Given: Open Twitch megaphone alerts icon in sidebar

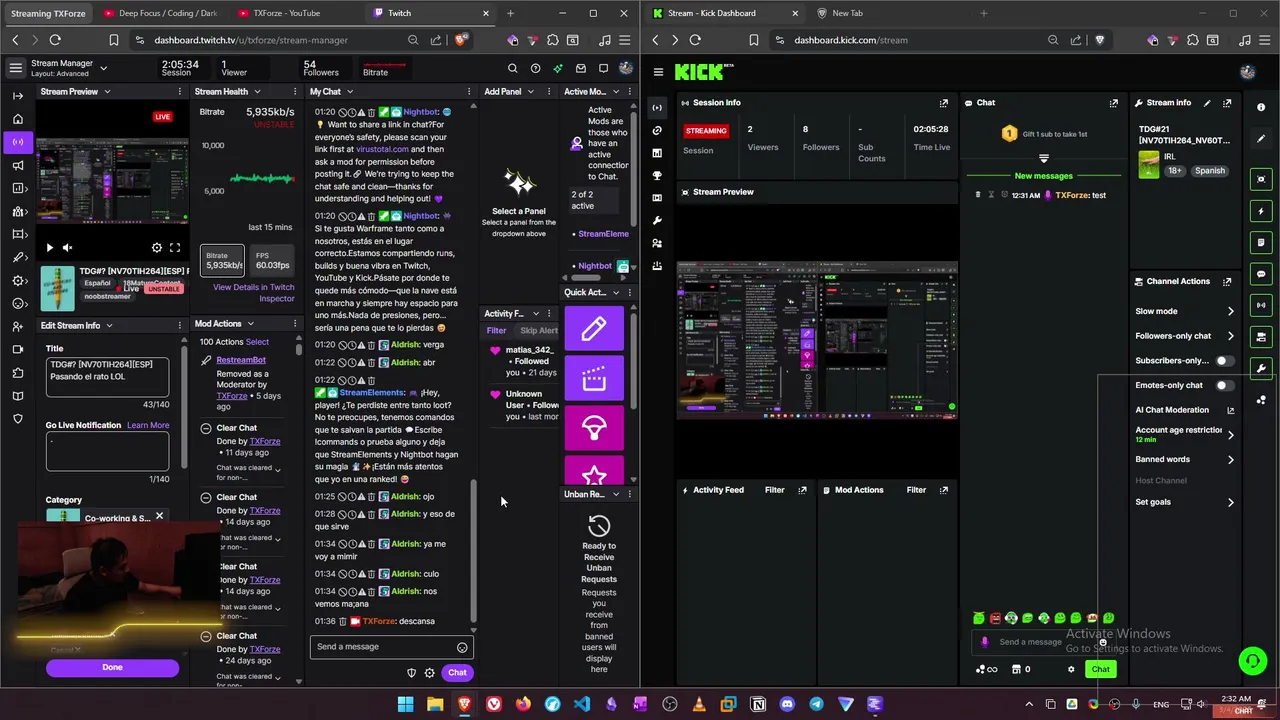Looking at the screenshot, I should pos(18,165).
